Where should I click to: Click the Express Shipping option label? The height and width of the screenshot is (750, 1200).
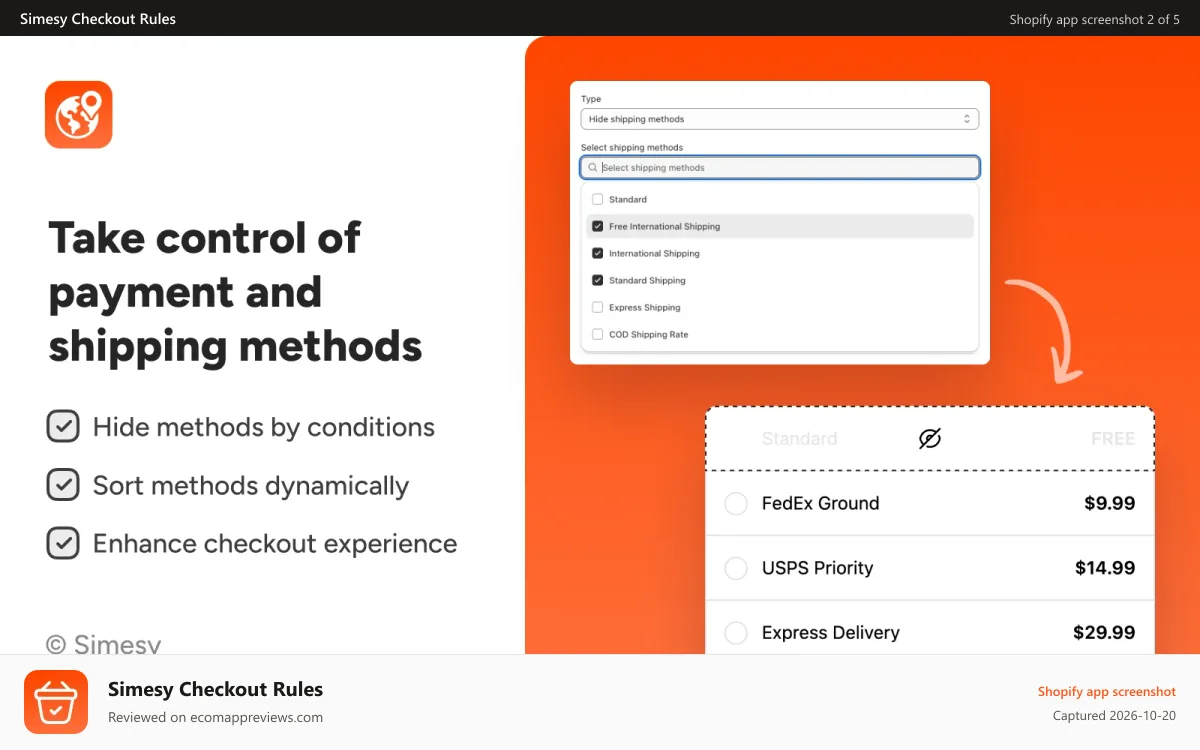pos(644,307)
